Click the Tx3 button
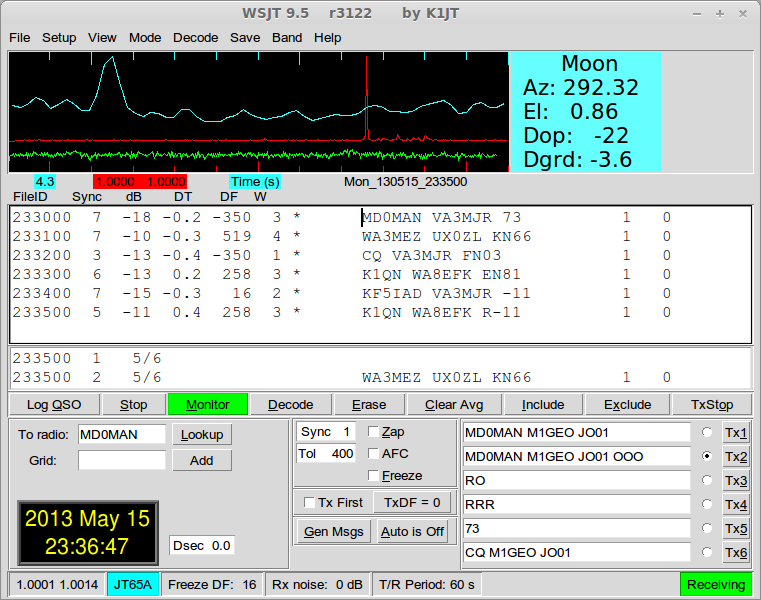Image resolution: width=761 pixels, height=600 pixels. 736,481
